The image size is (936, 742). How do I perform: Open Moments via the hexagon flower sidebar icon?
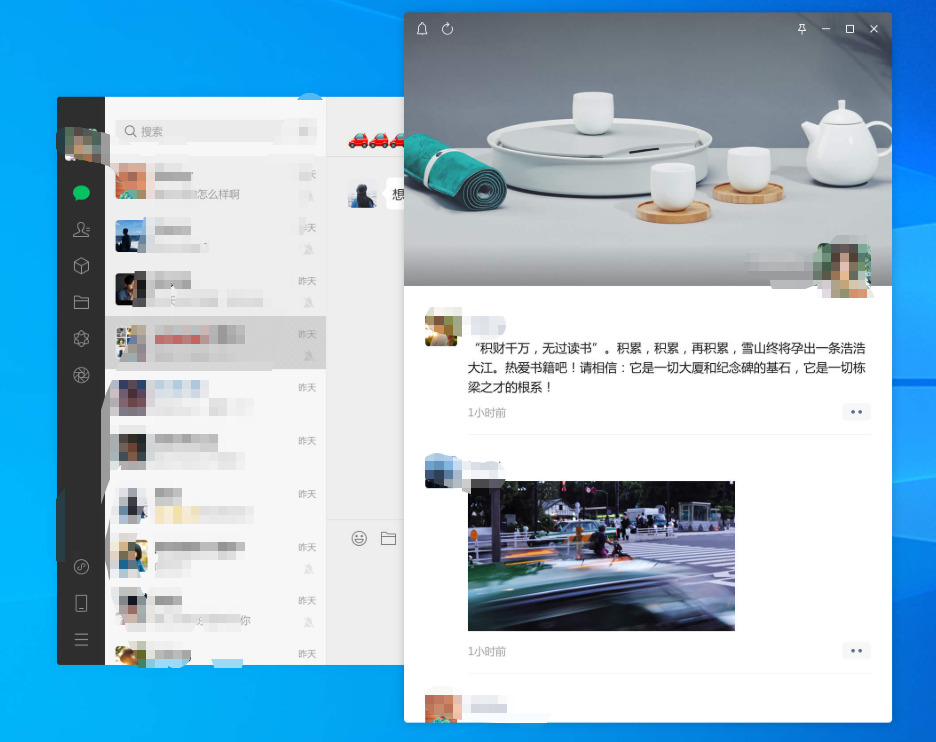(x=81, y=338)
